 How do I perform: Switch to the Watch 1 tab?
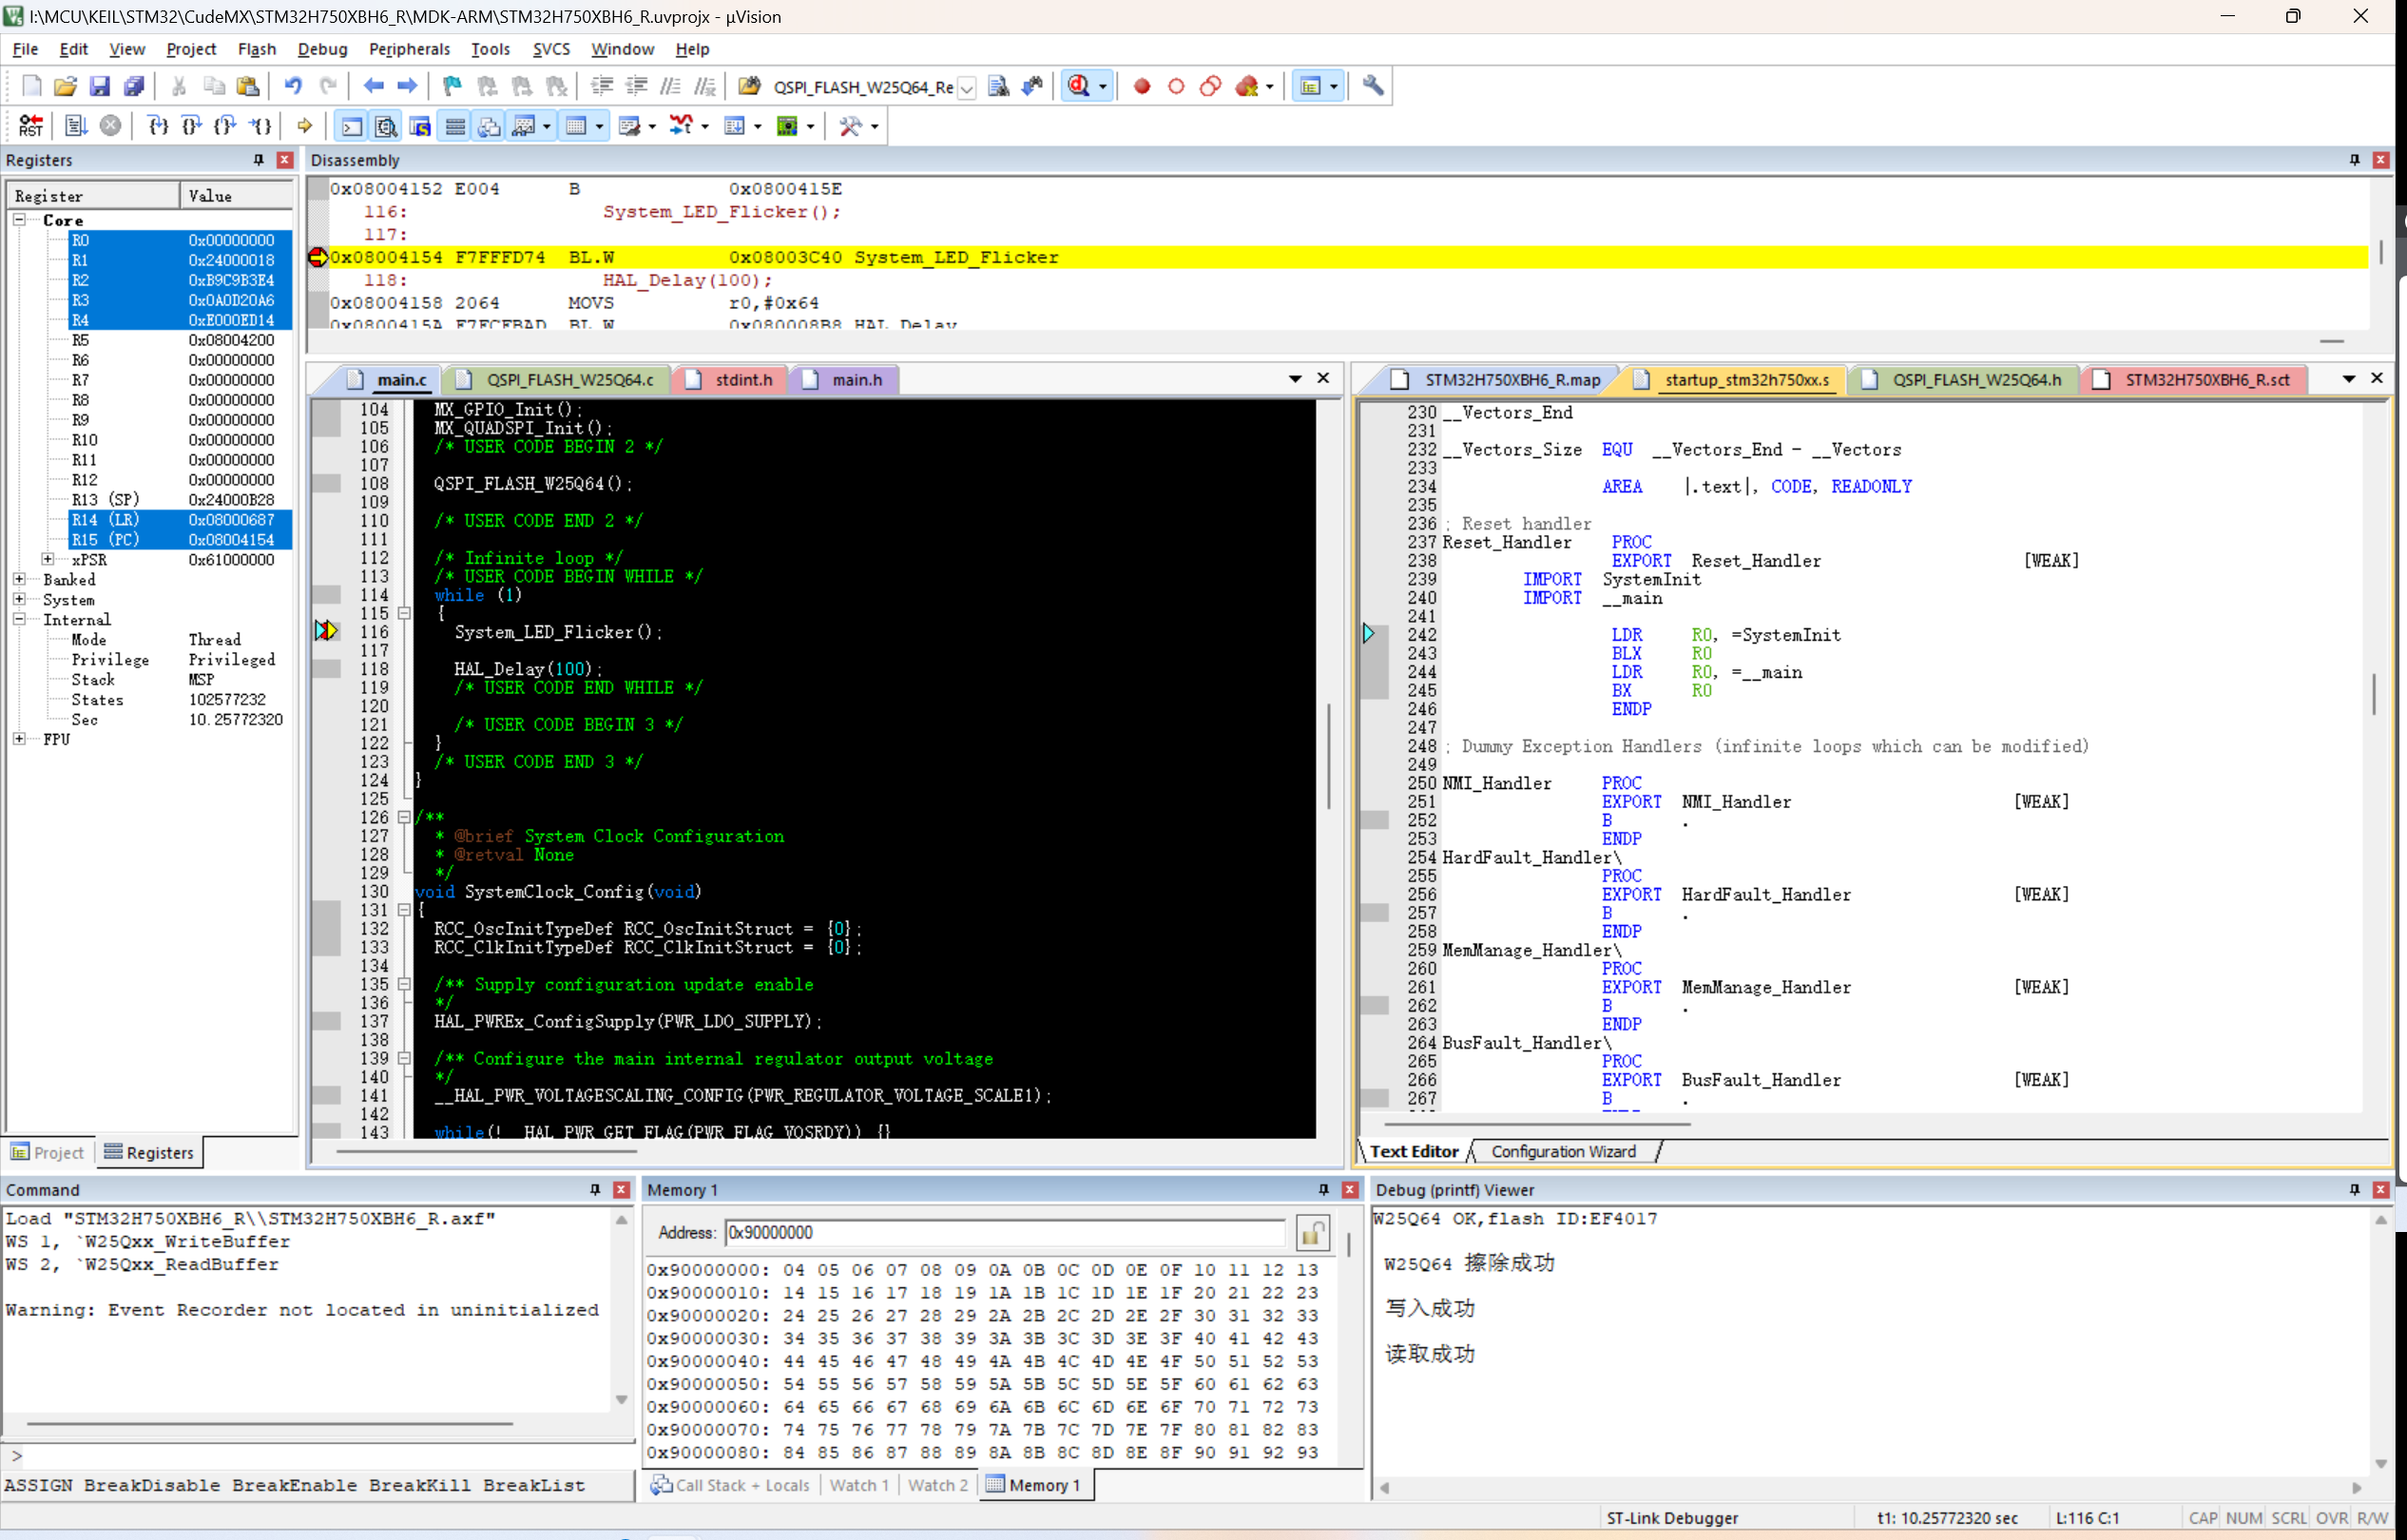coord(858,1486)
